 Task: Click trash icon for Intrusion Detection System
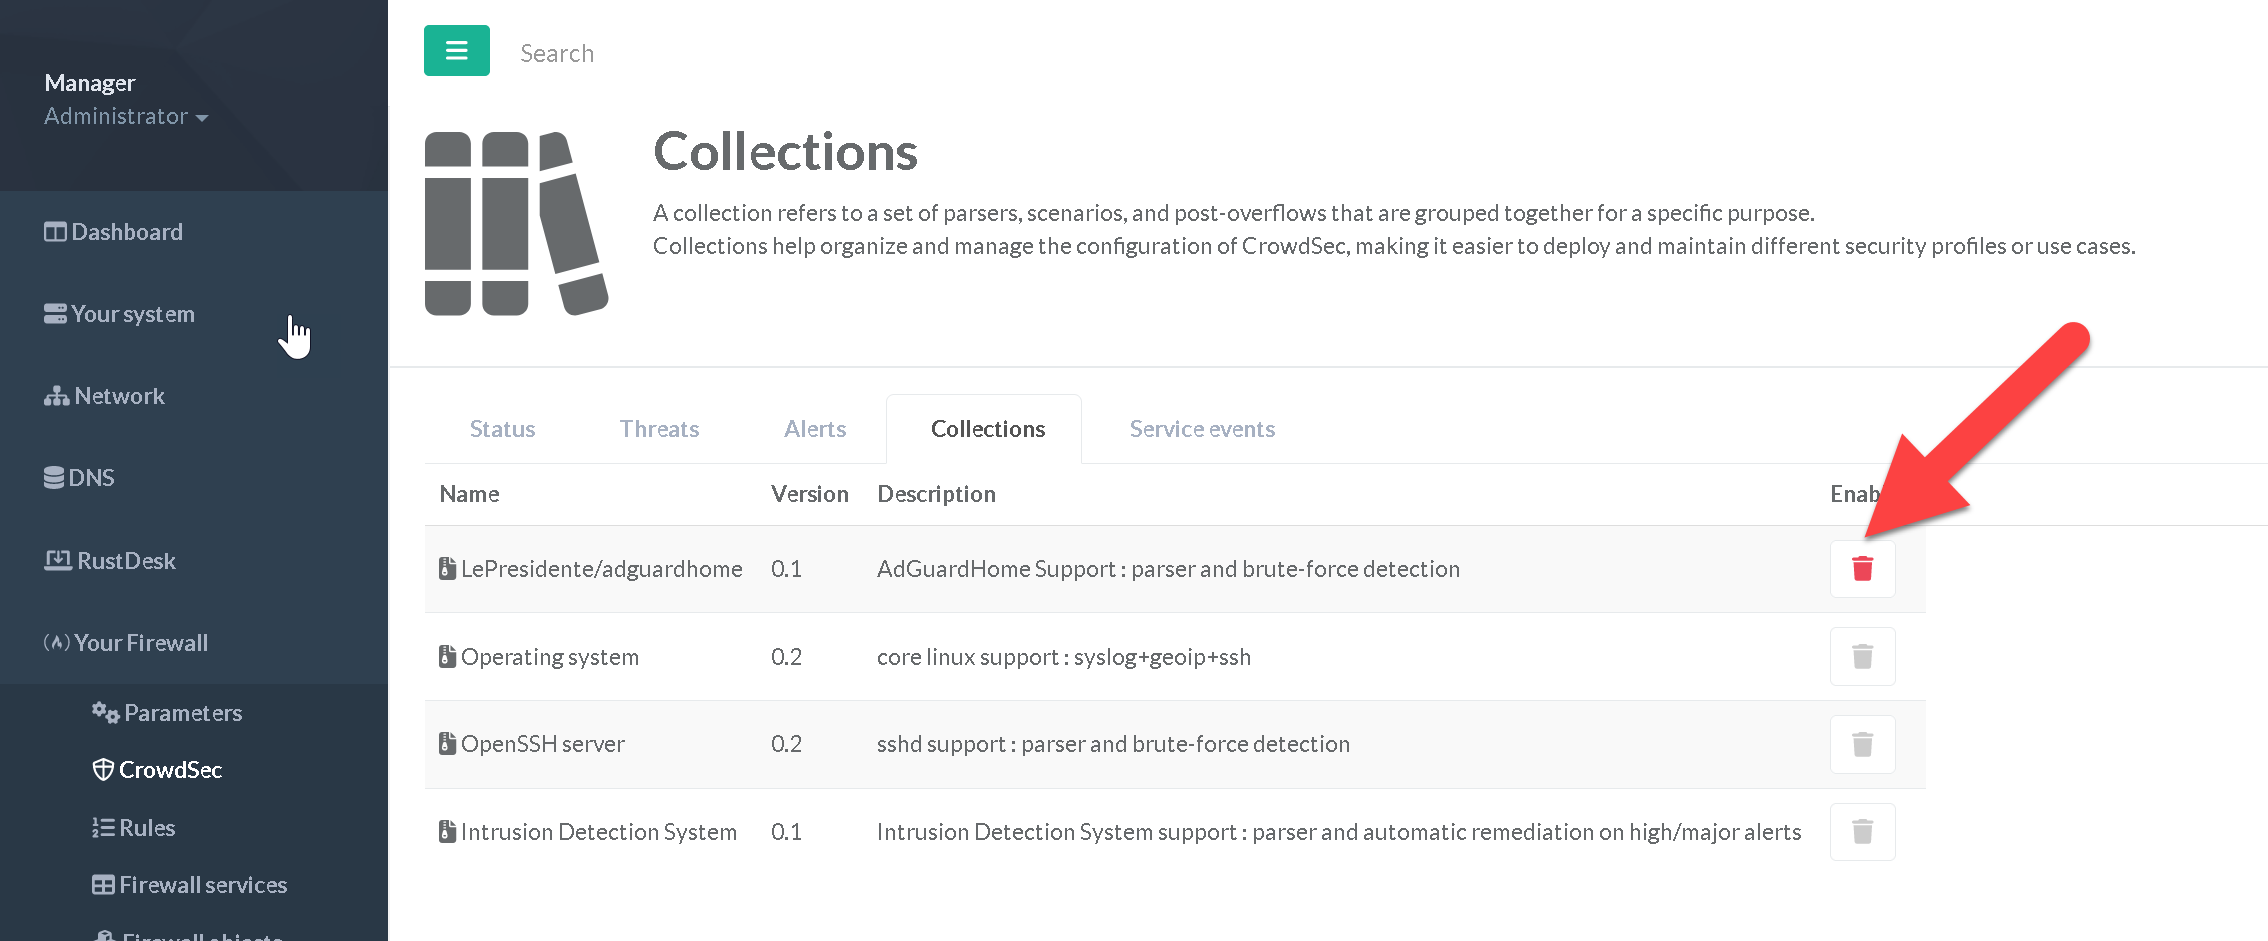[x=1861, y=832]
